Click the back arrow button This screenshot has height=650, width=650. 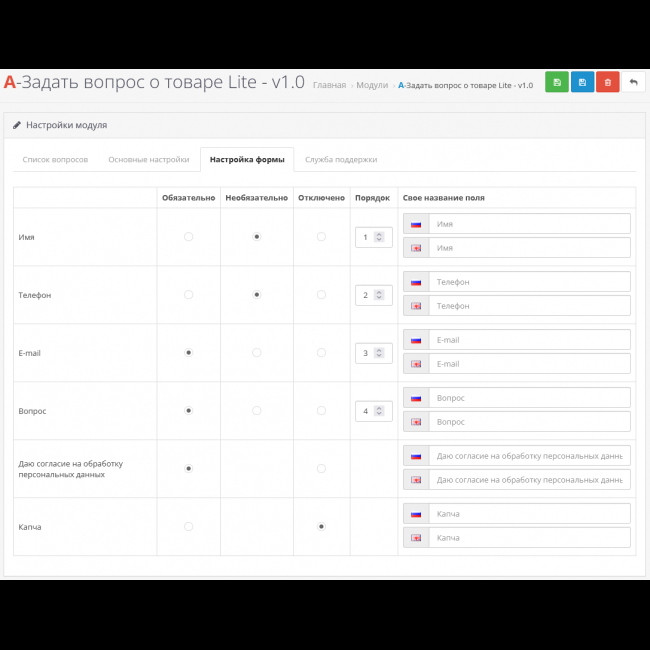pos(634,83)
